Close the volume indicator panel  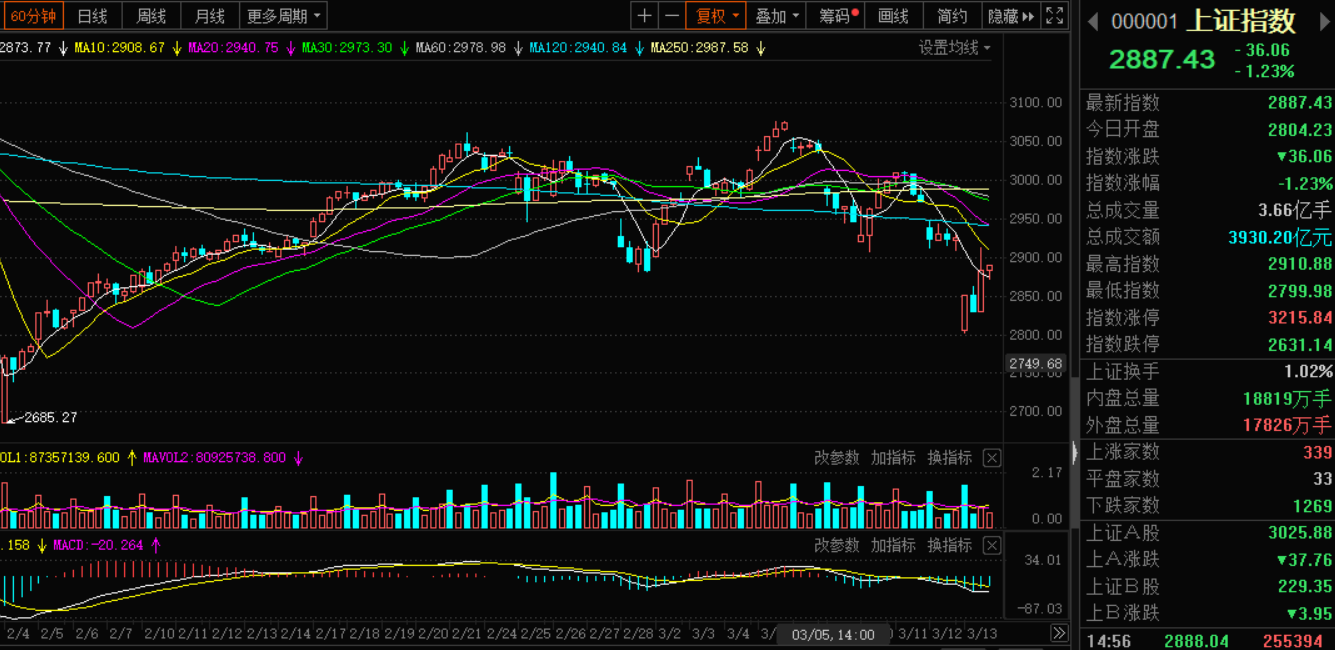click(991, 458)
